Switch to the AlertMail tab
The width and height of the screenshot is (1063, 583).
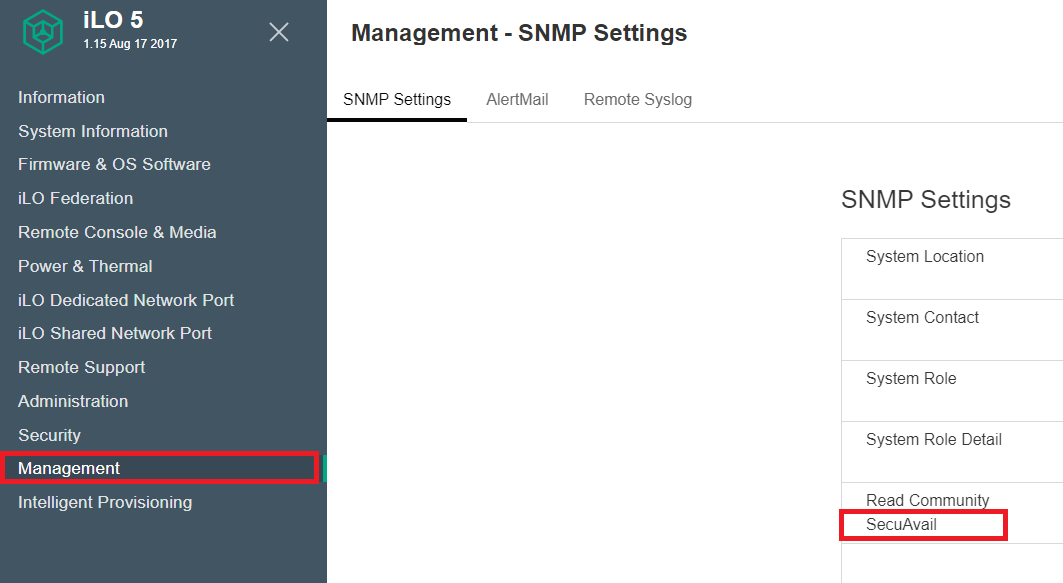click(x=517, y=100)
